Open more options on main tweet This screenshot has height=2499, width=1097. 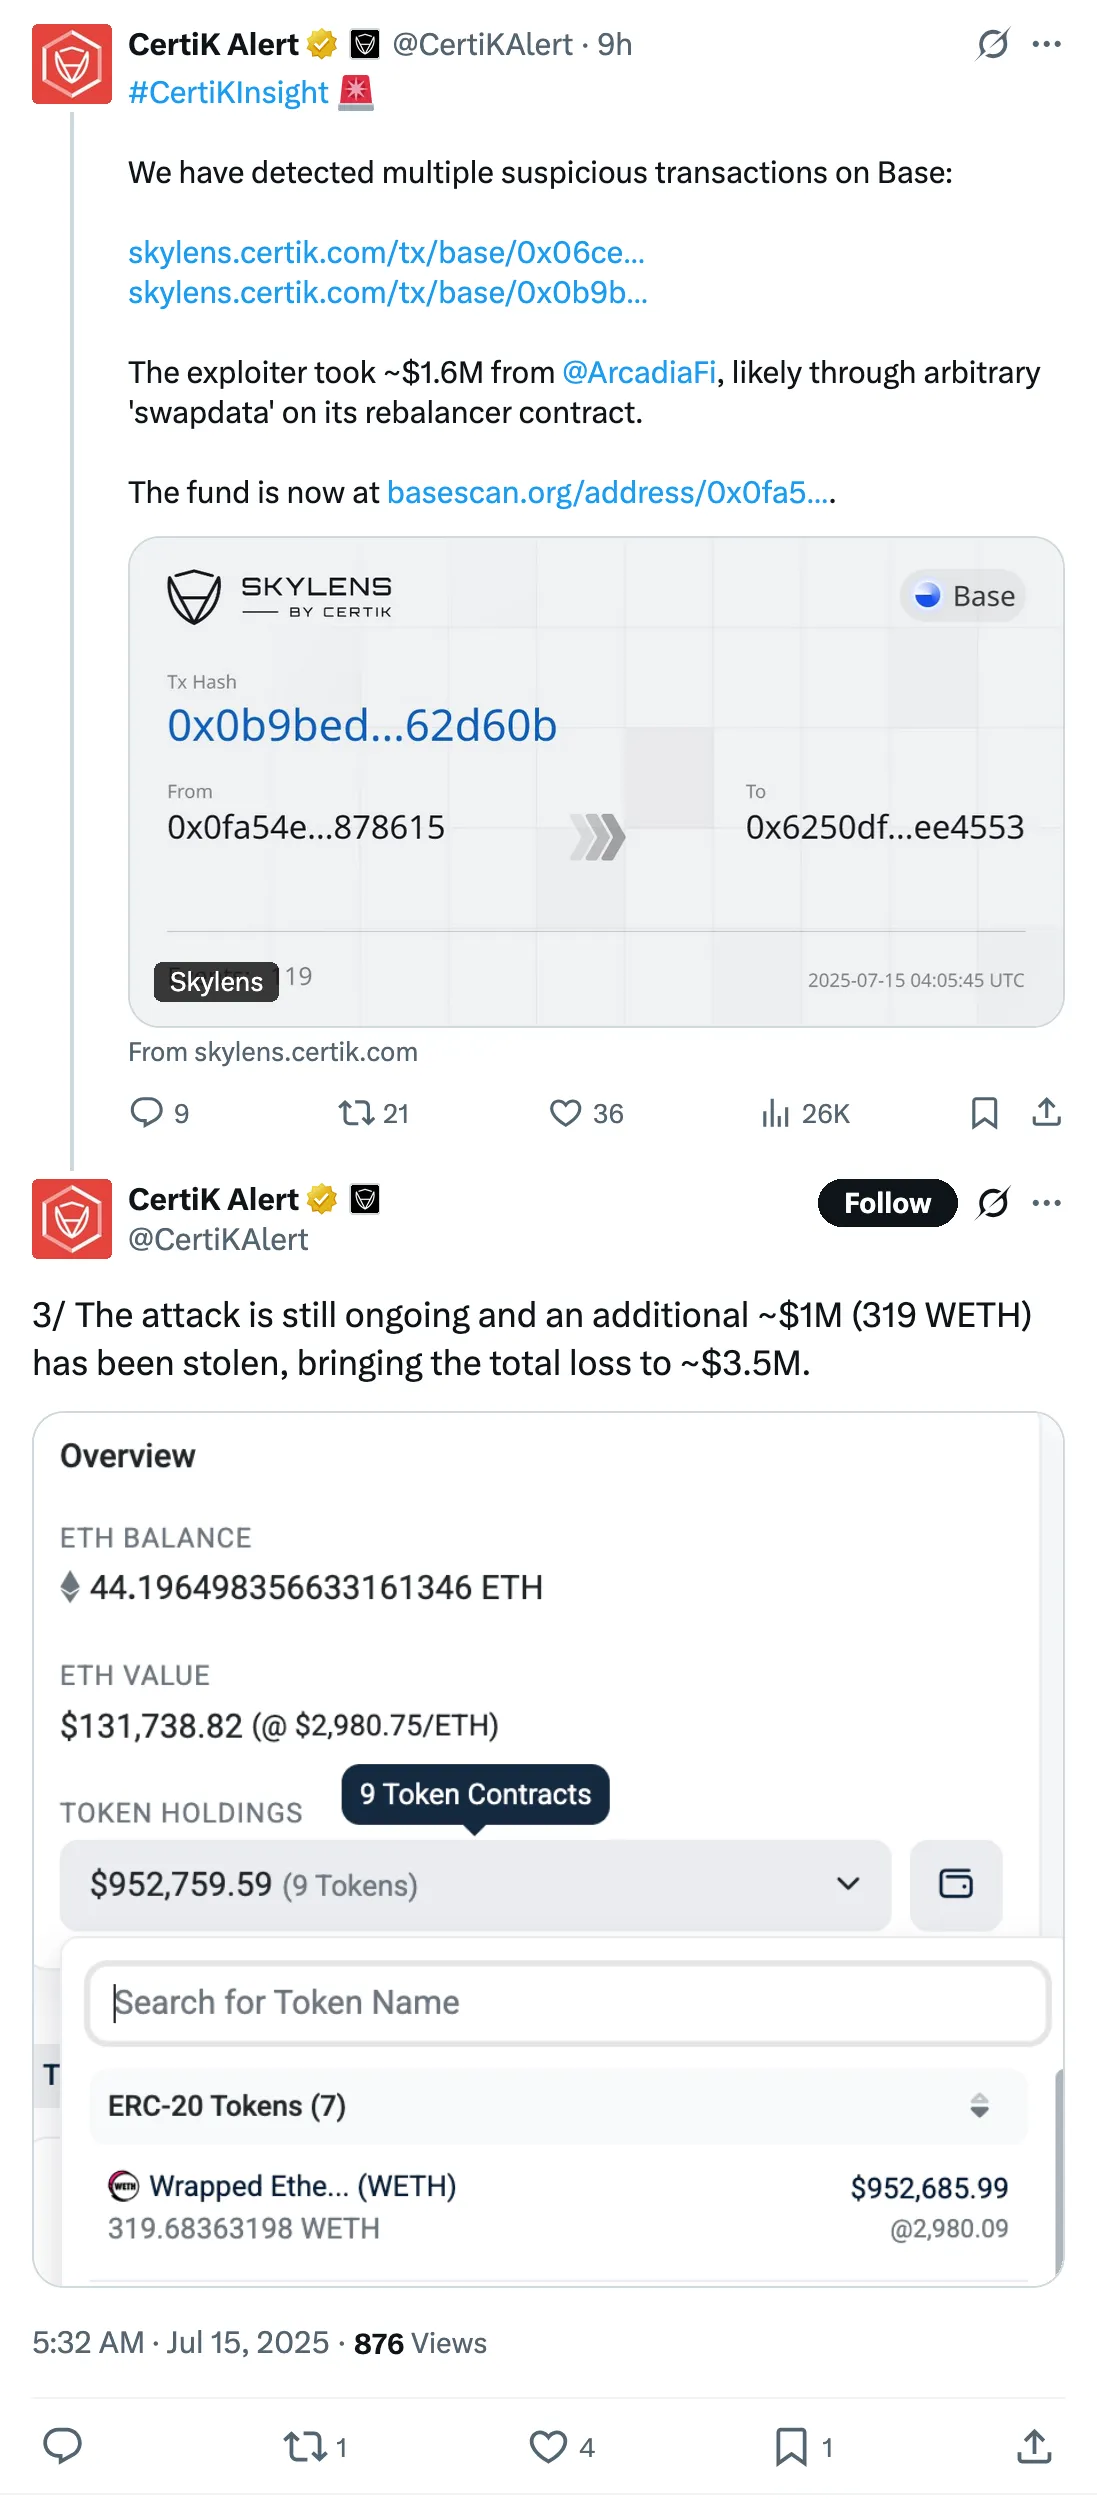tap(1046, 1202)
